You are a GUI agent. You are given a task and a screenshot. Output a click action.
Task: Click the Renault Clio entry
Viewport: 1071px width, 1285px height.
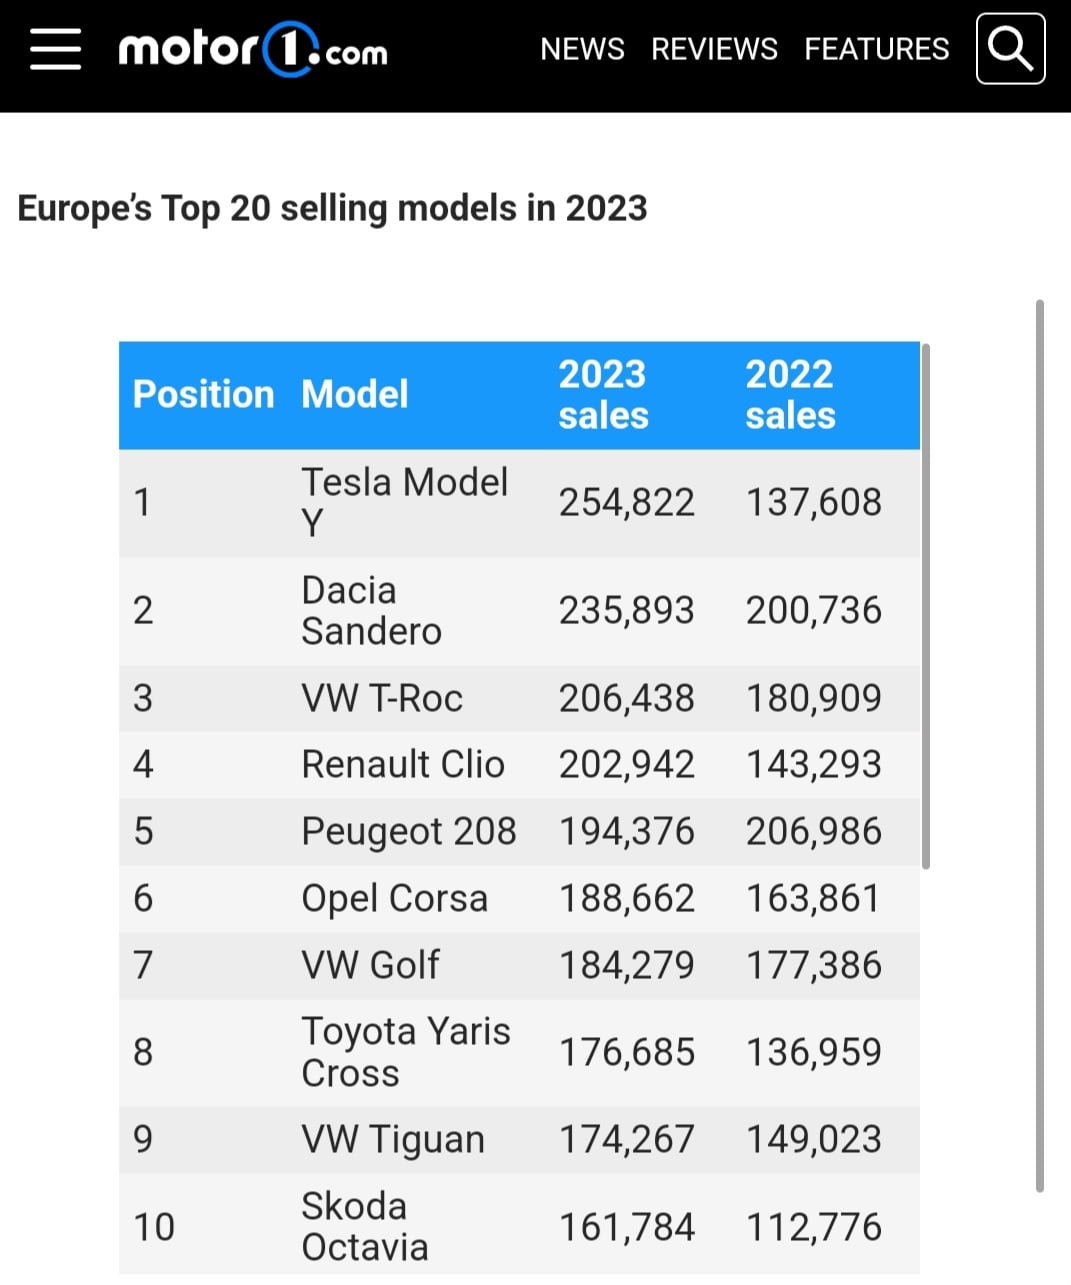tap(402, 765)
